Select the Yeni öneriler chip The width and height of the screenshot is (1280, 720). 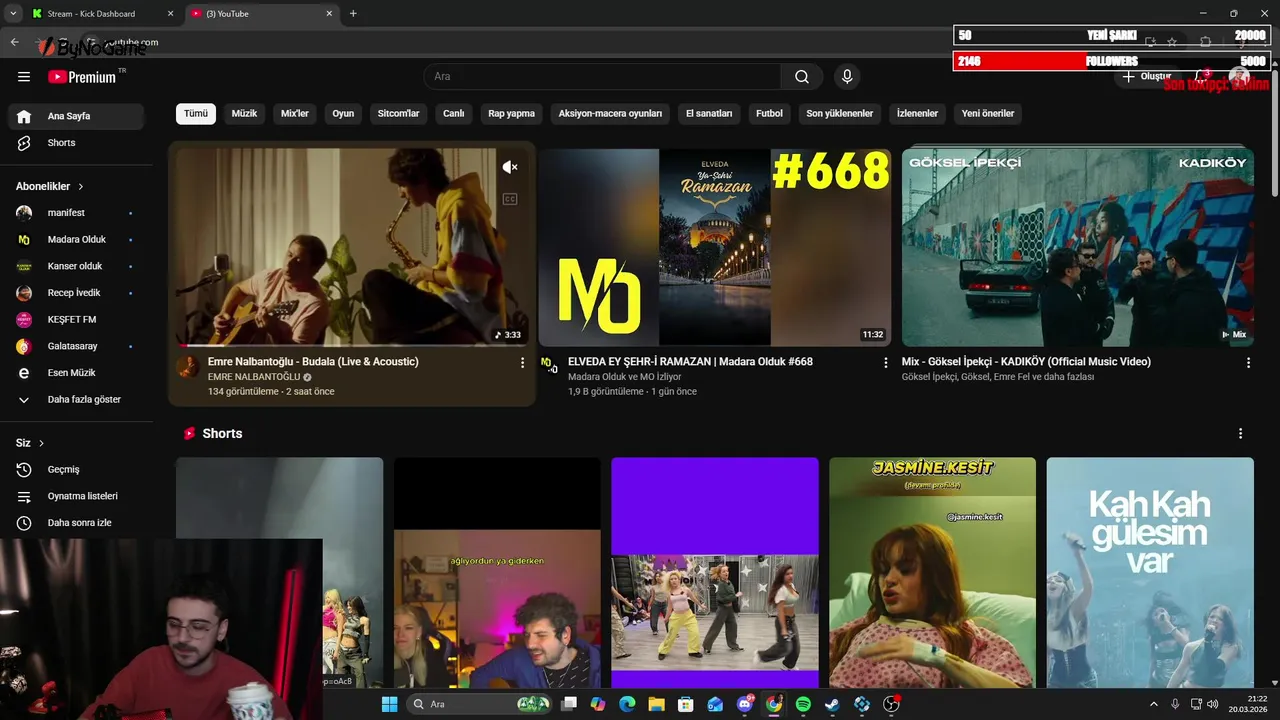pyautogui.click(x=988, y=114)
